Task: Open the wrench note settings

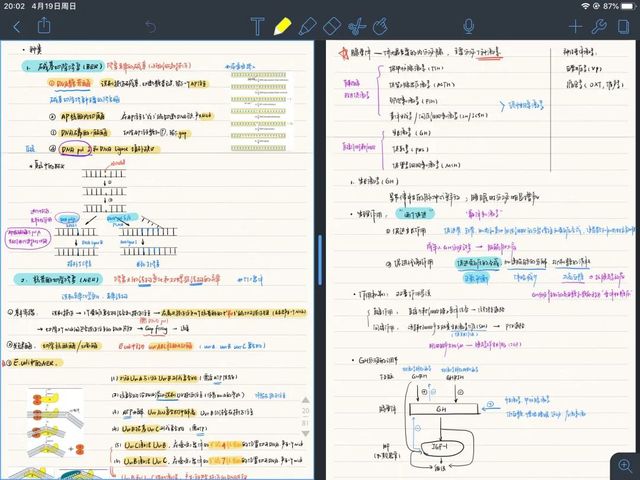Action: pos(599,26)
